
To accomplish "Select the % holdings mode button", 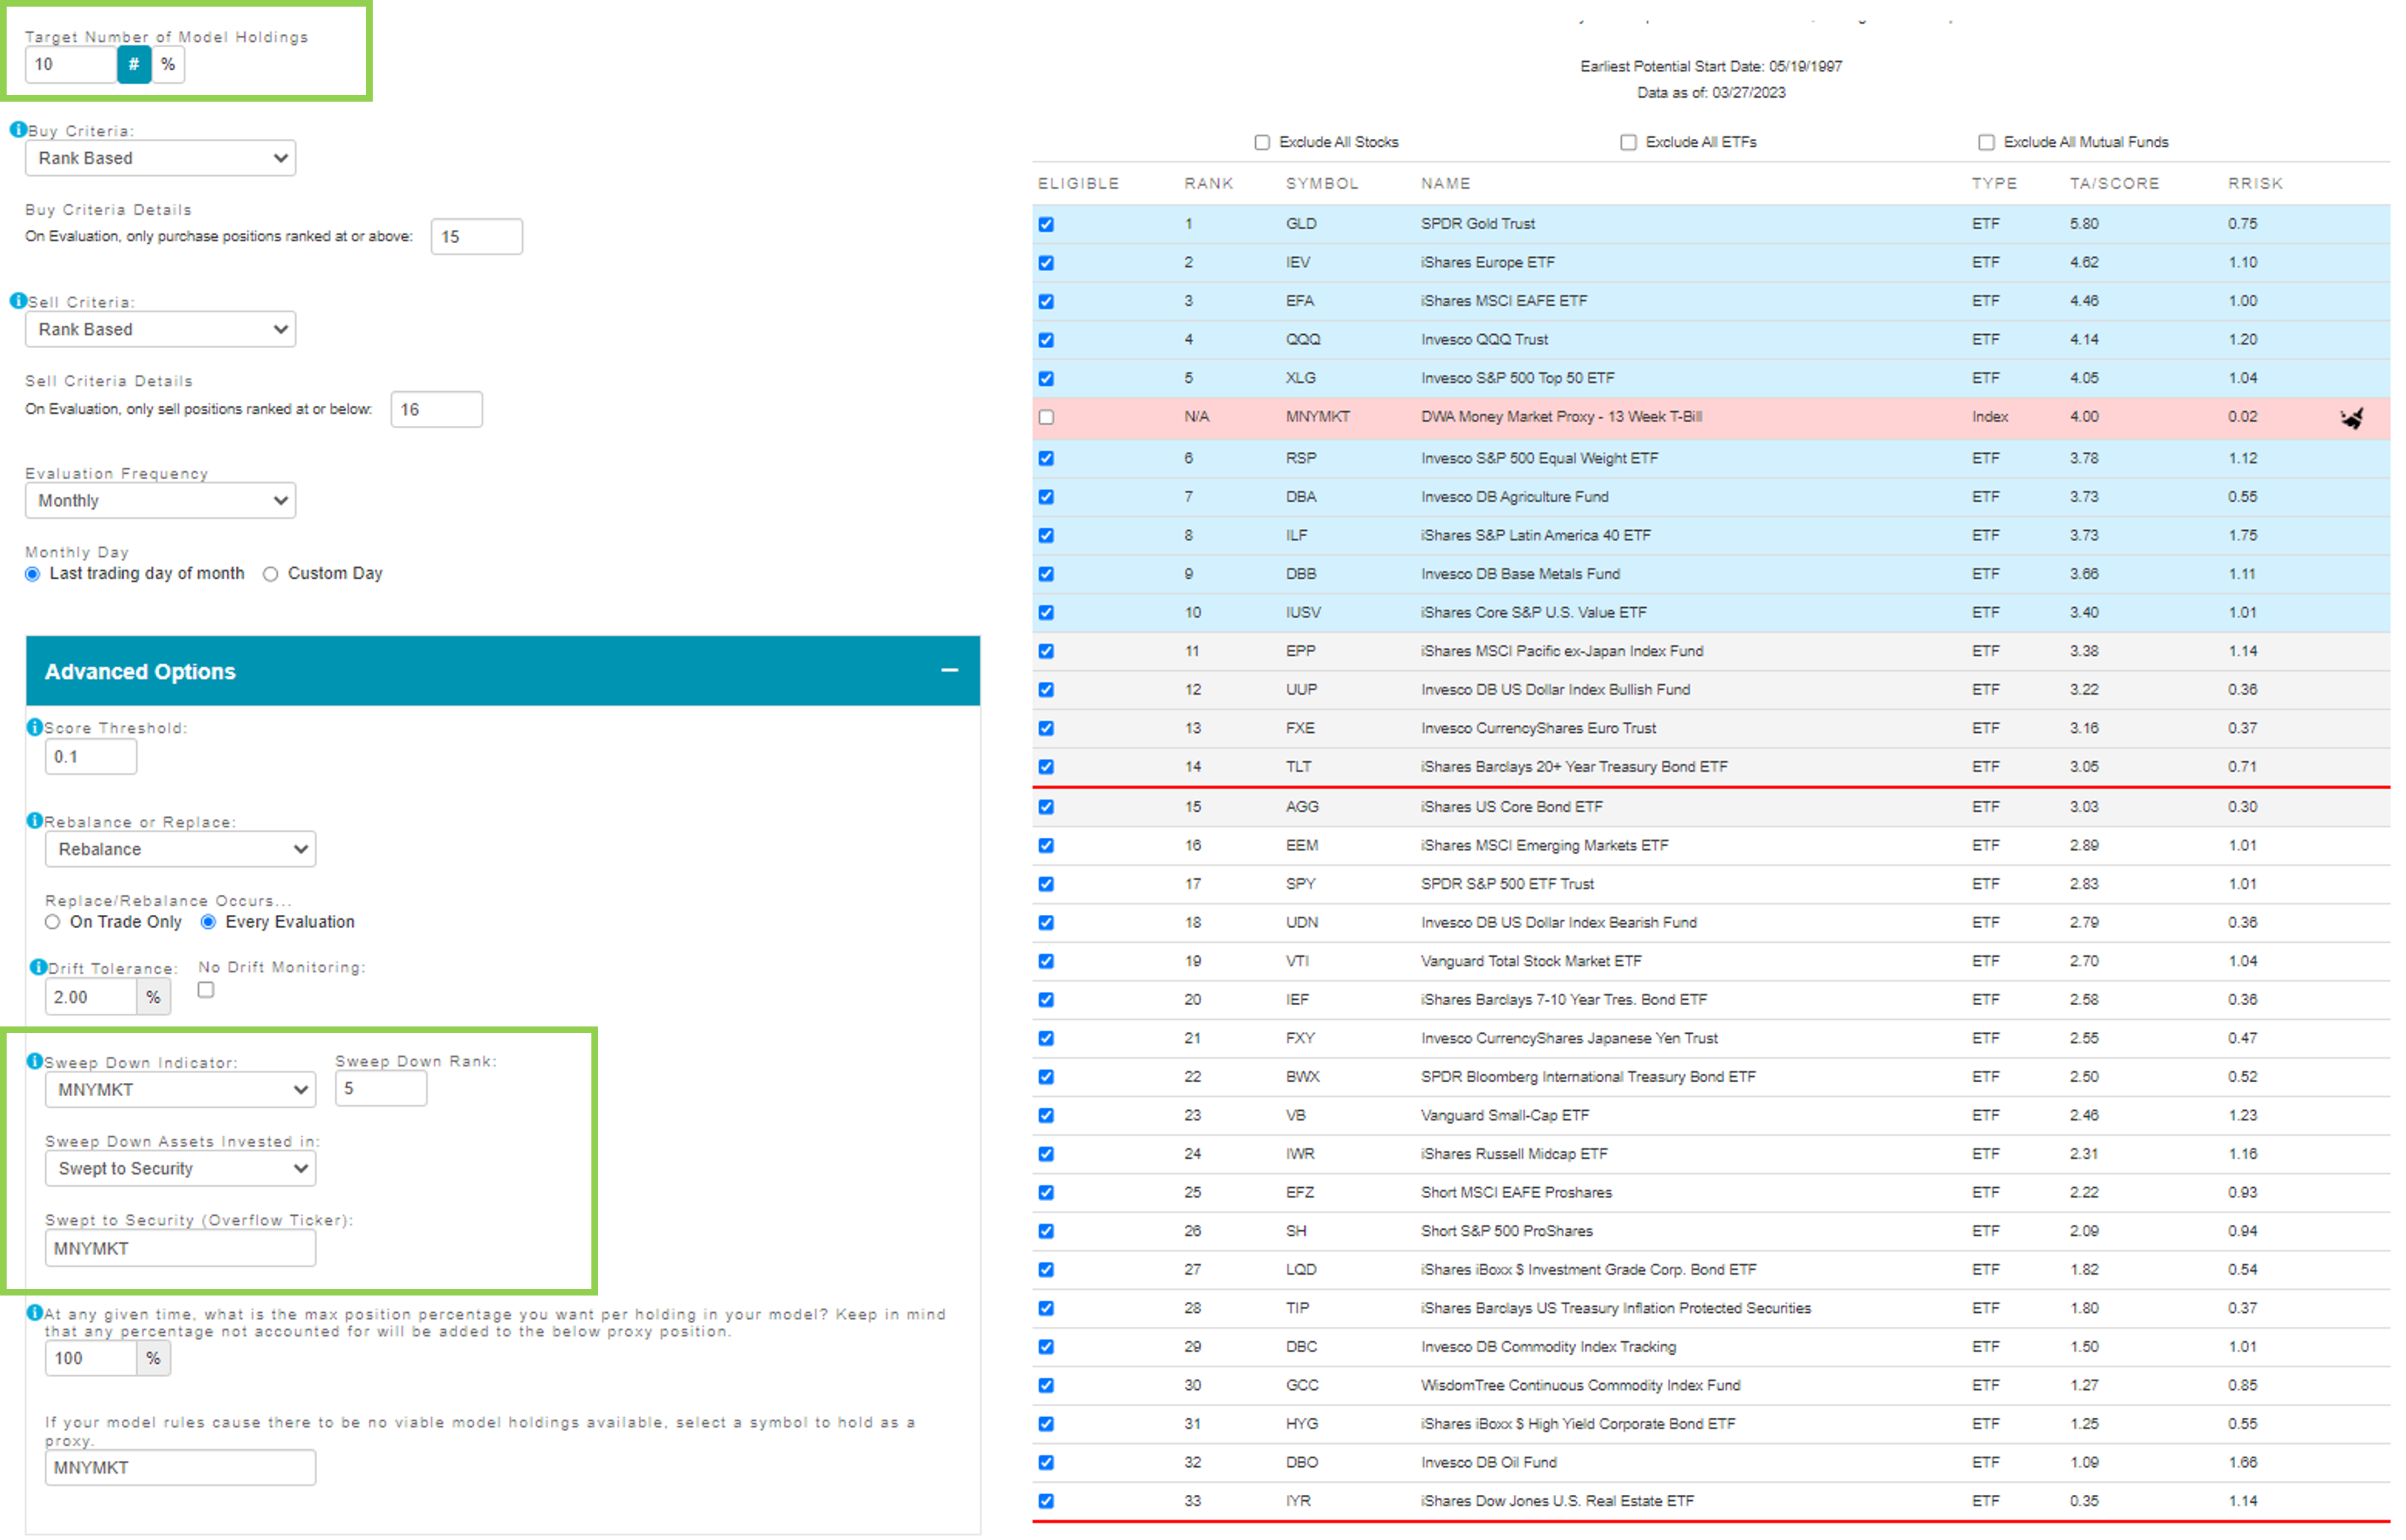I will [x=168, y=65].
